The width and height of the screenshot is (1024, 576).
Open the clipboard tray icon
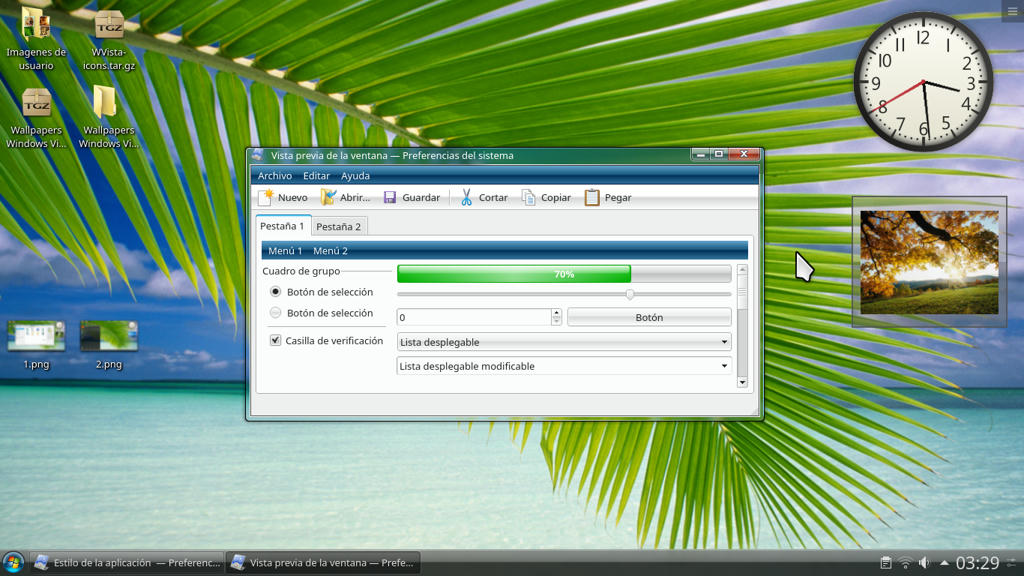(x=886, y=562)
